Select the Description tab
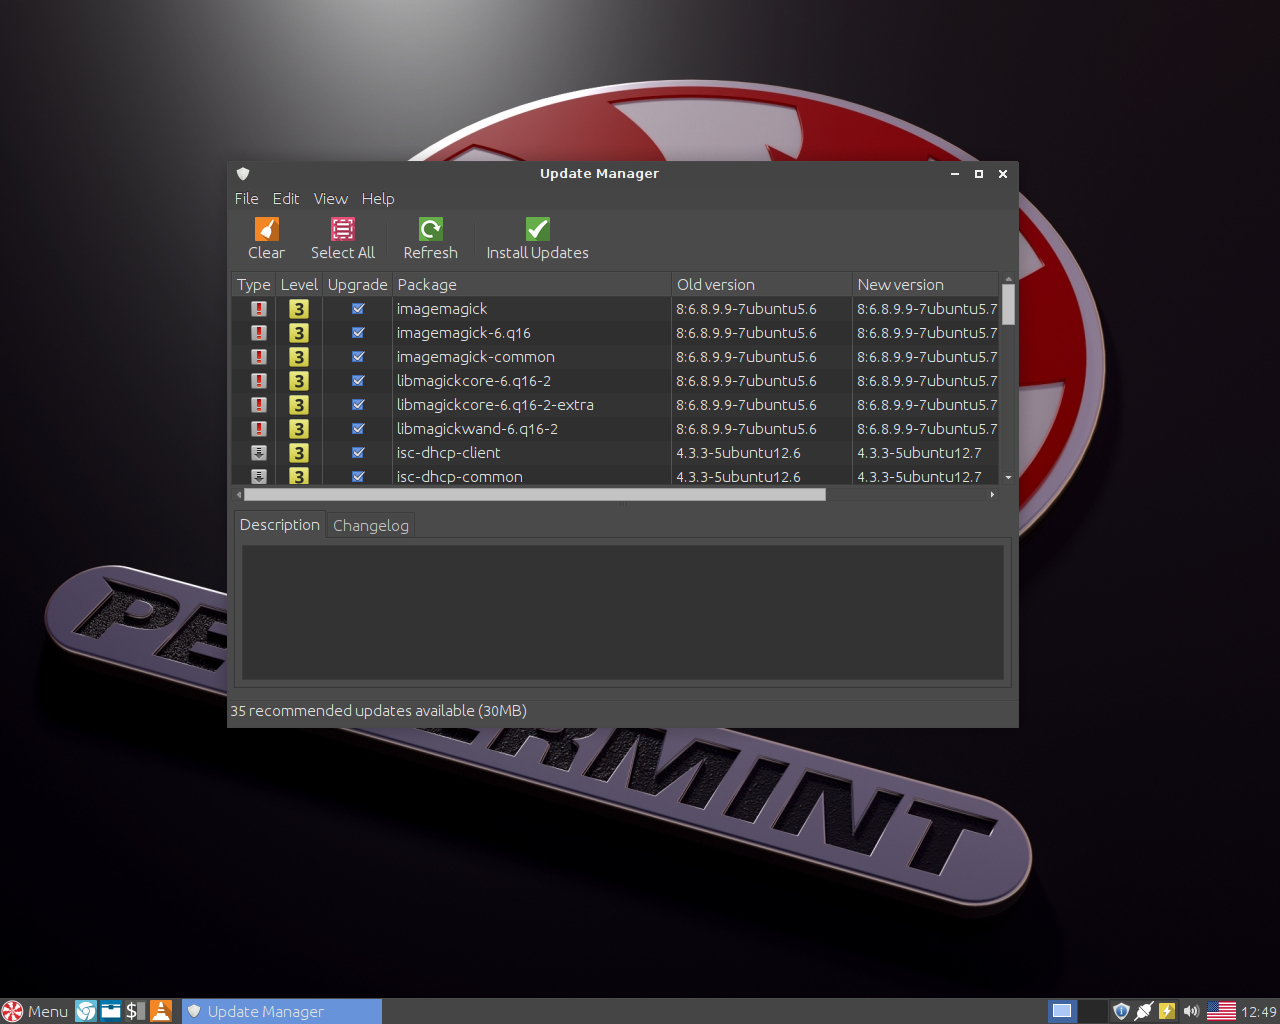Image resolution: width=1280 pixels, height=1024 pixels. [x=280, y=525]
